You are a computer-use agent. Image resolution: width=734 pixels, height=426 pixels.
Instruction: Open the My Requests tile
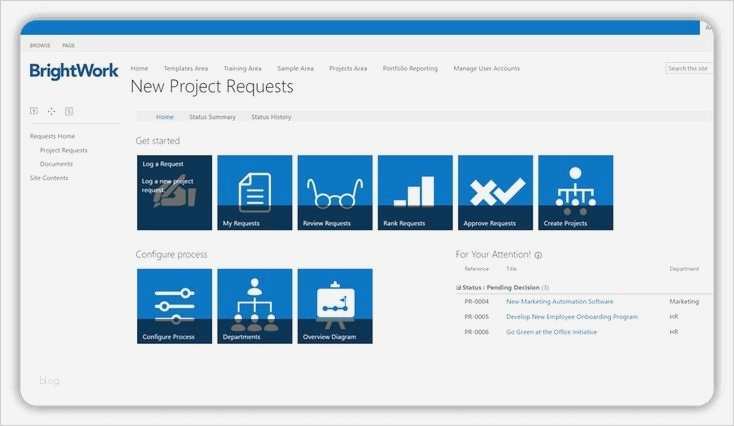point(255,192)
